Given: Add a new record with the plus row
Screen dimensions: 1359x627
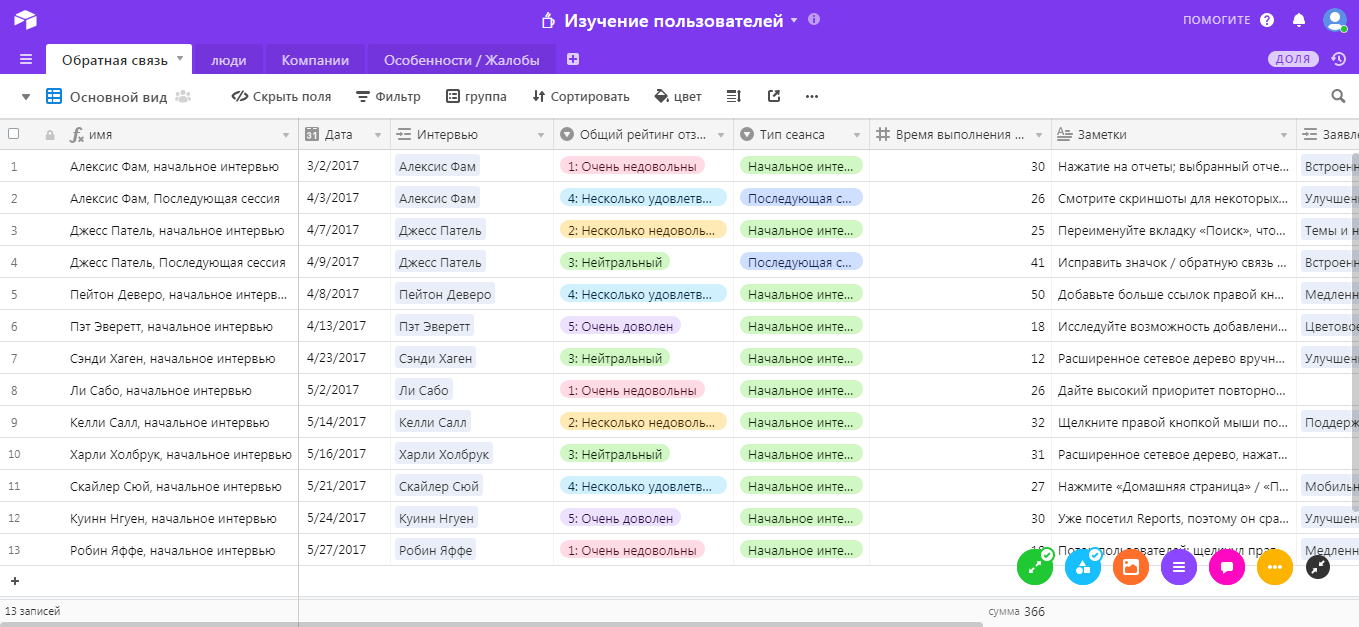Looking at the screenshot, I should click(14, 580).
